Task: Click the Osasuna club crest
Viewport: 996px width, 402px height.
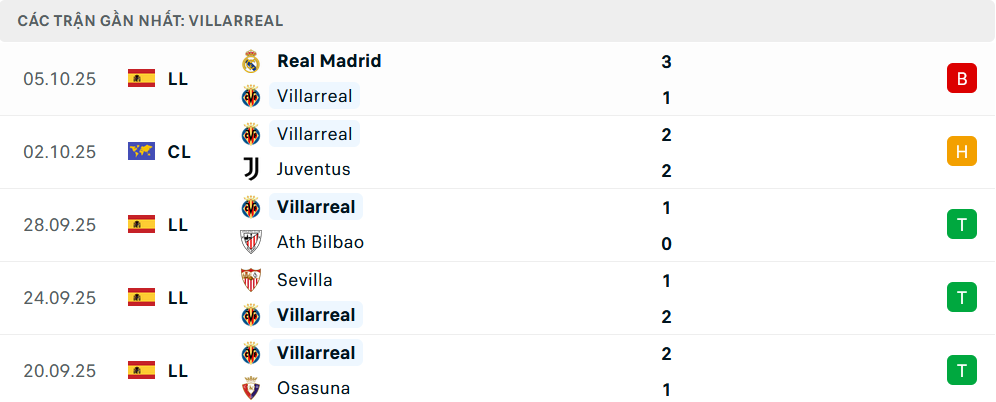Action: (251, 388)
